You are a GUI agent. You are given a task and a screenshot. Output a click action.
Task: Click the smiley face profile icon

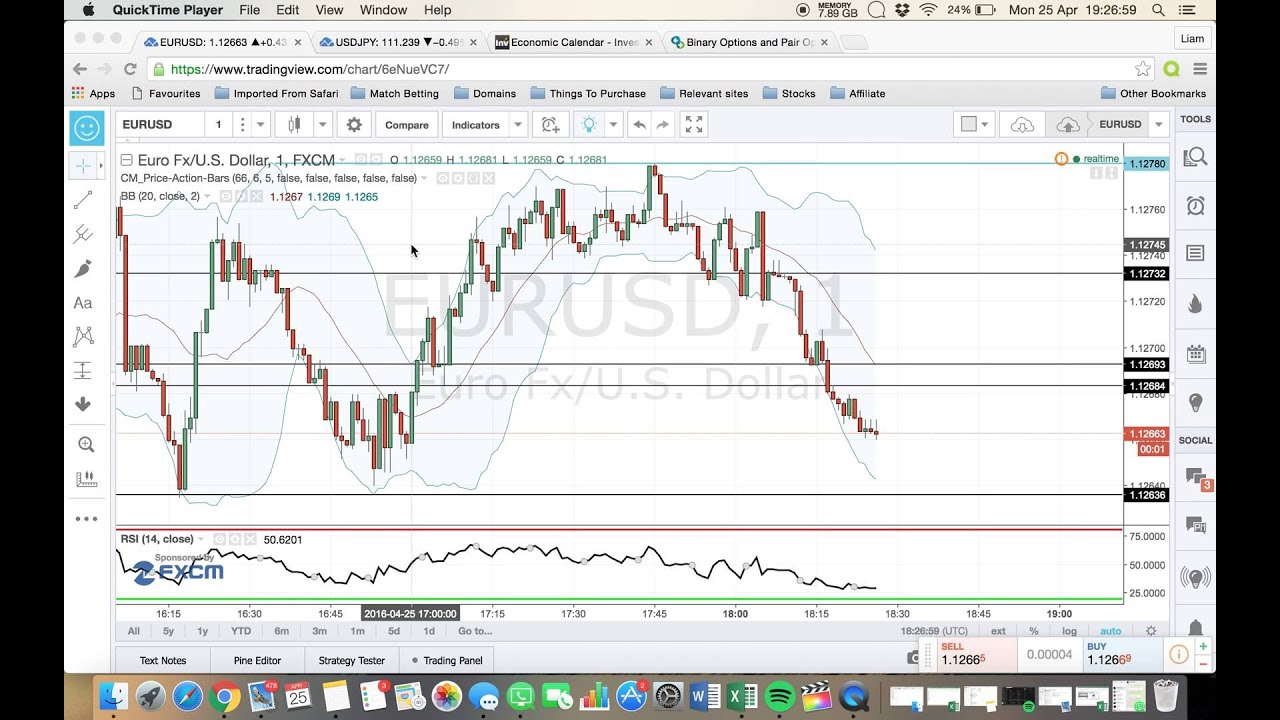coord(87,127)
